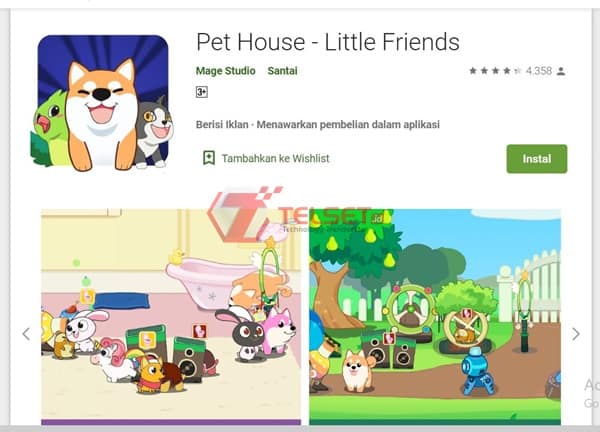Click the Pet House - Little Friends title
The width and height of the screenshot is (600, 432).
(328, 42)
